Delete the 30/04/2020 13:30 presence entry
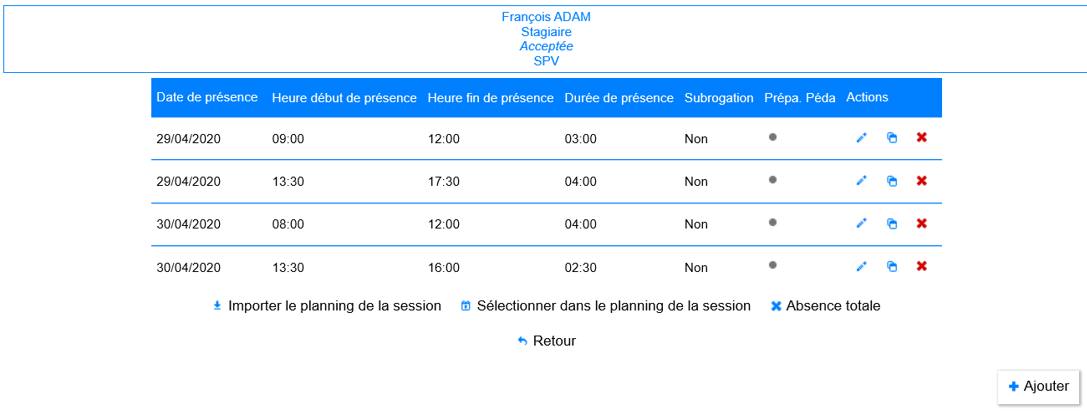Viewport: 1087px width, 415px height. [922, 267]
